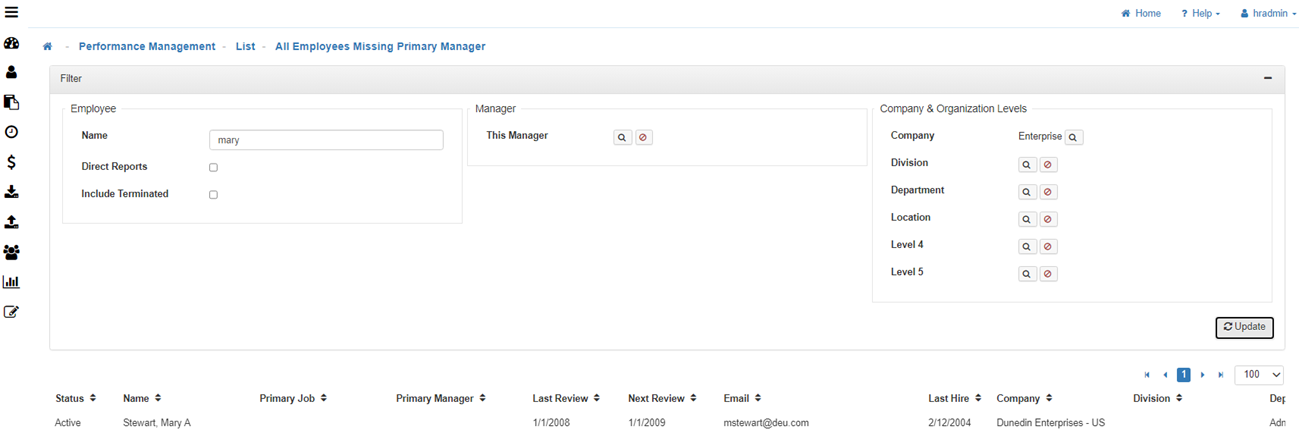Viewport: 1299px width, 436px height.
Task: Expand the hradmin user menu
Action: (x=1268, y=14)
